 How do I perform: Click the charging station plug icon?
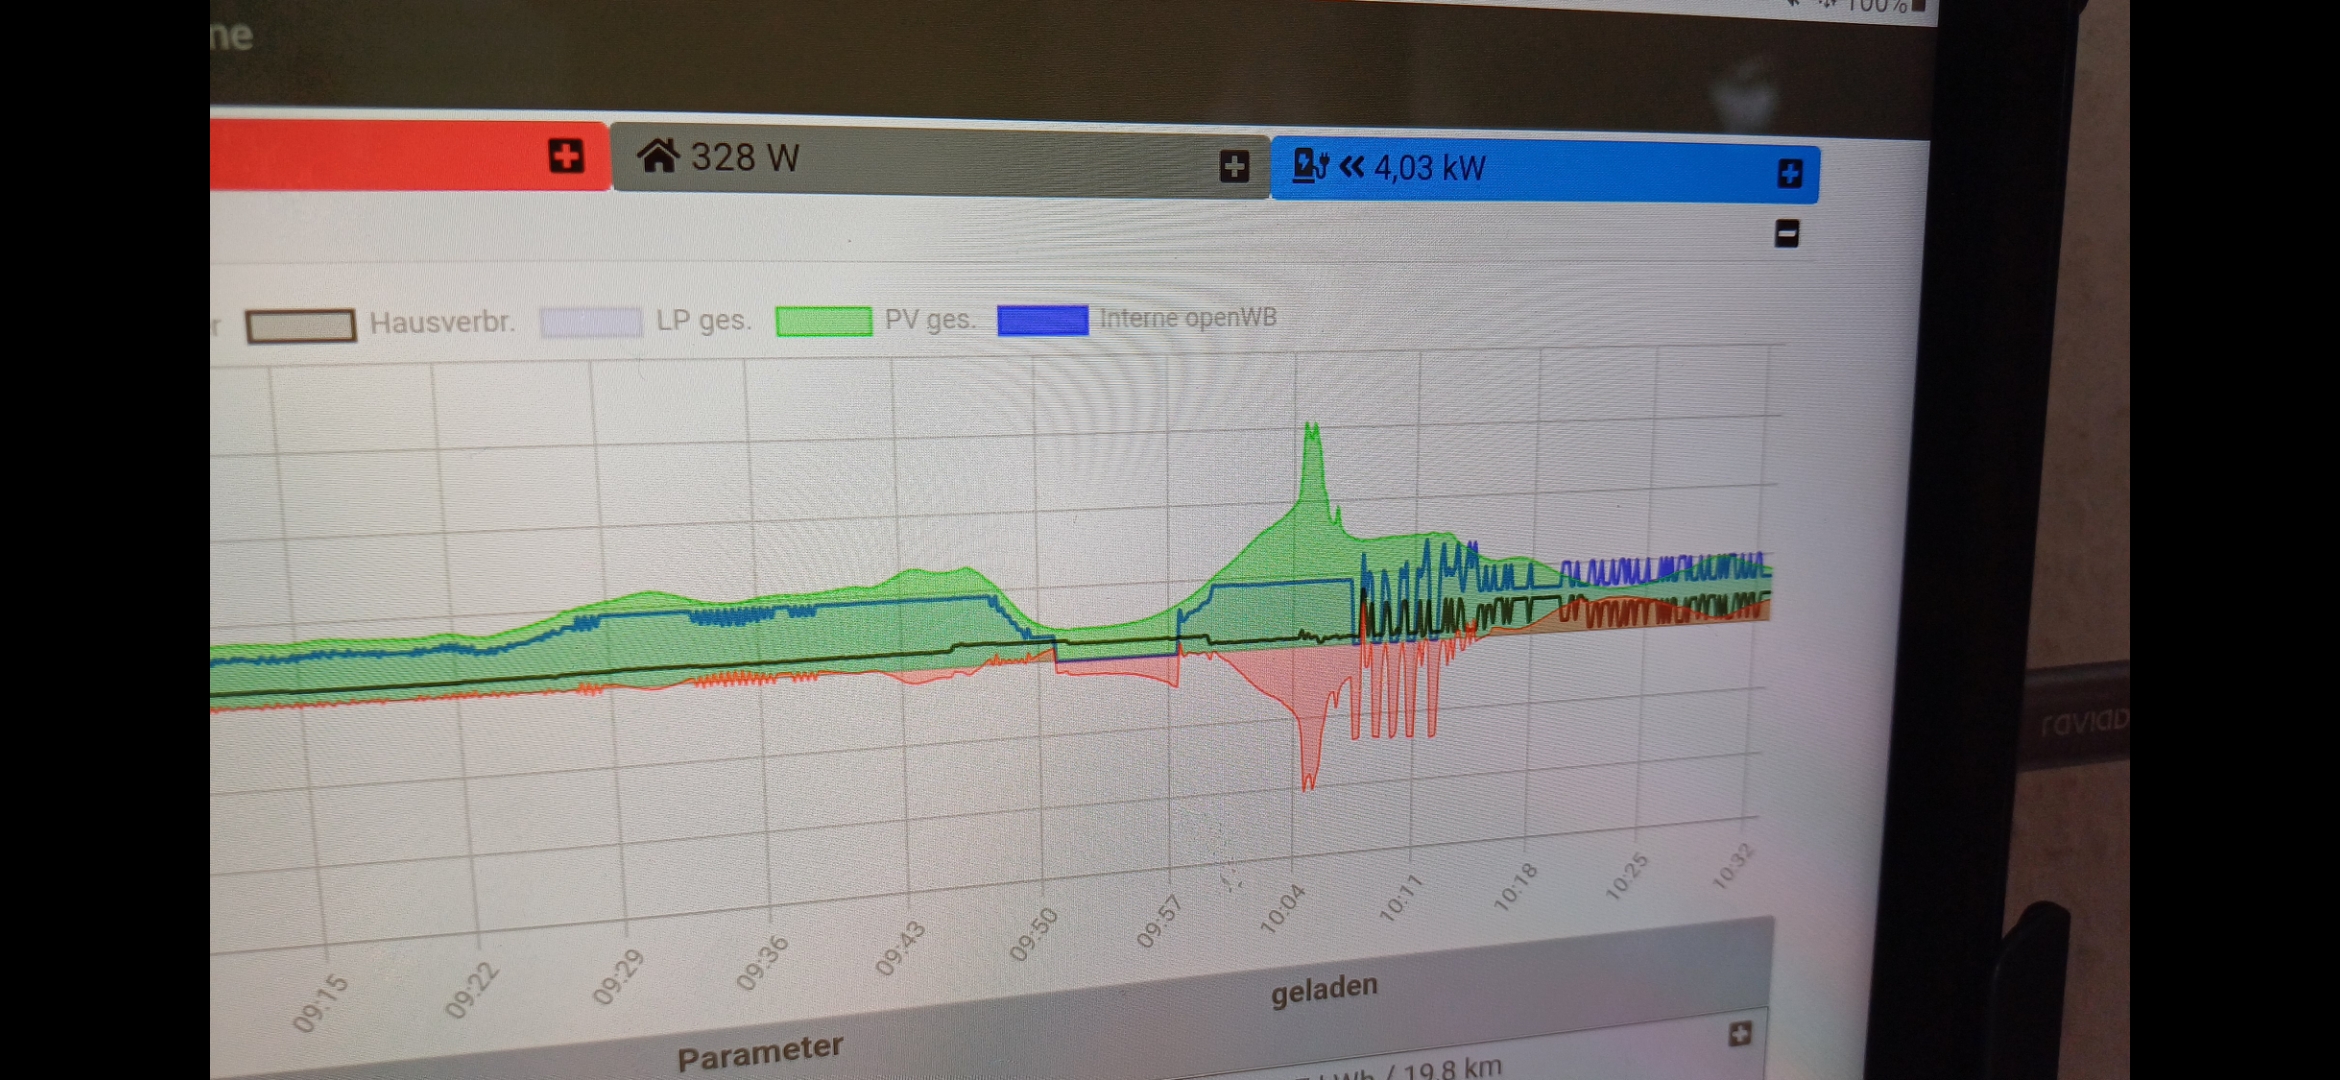(1310, 165)
